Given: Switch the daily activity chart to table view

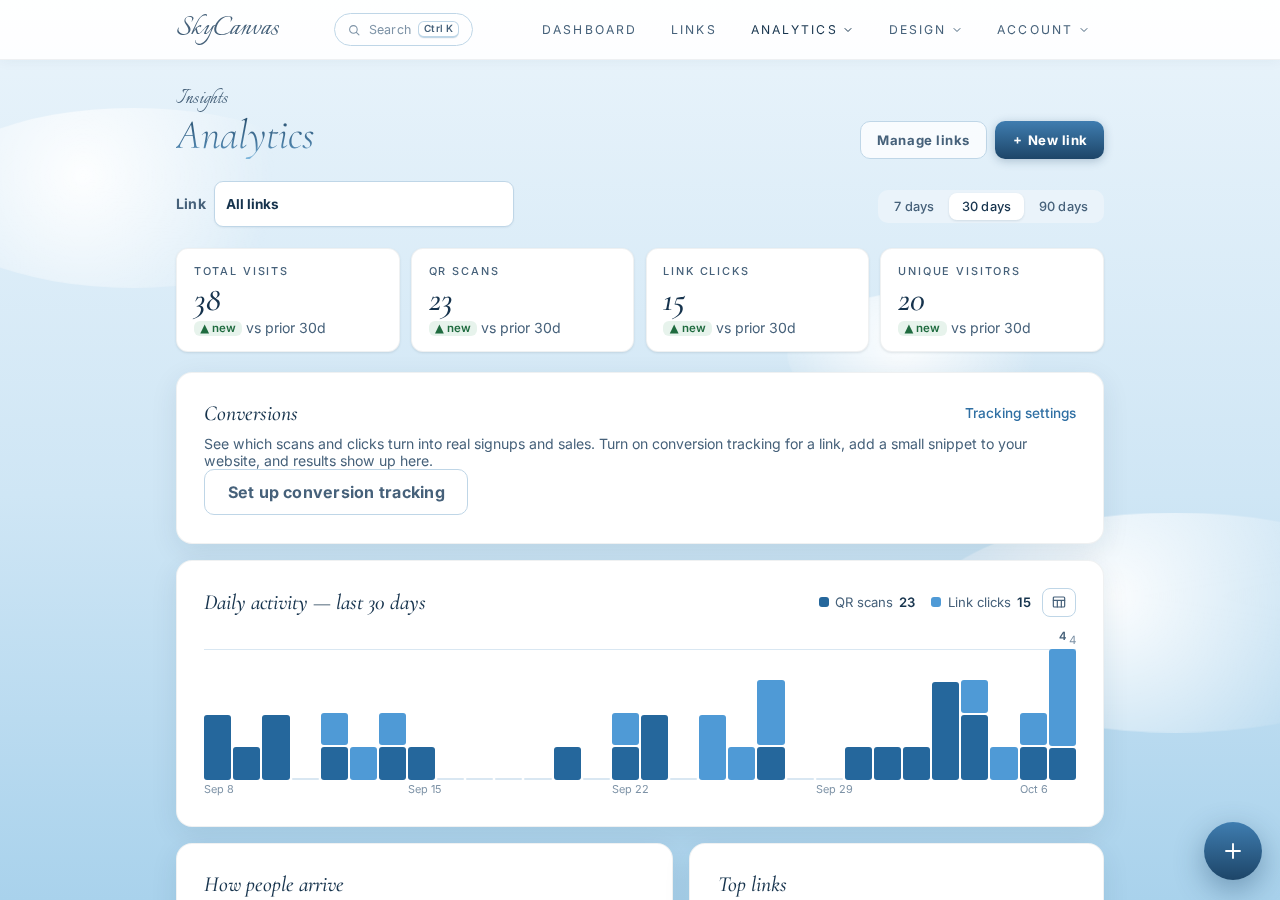Looking at the screenshot, I should point(1059,602).
